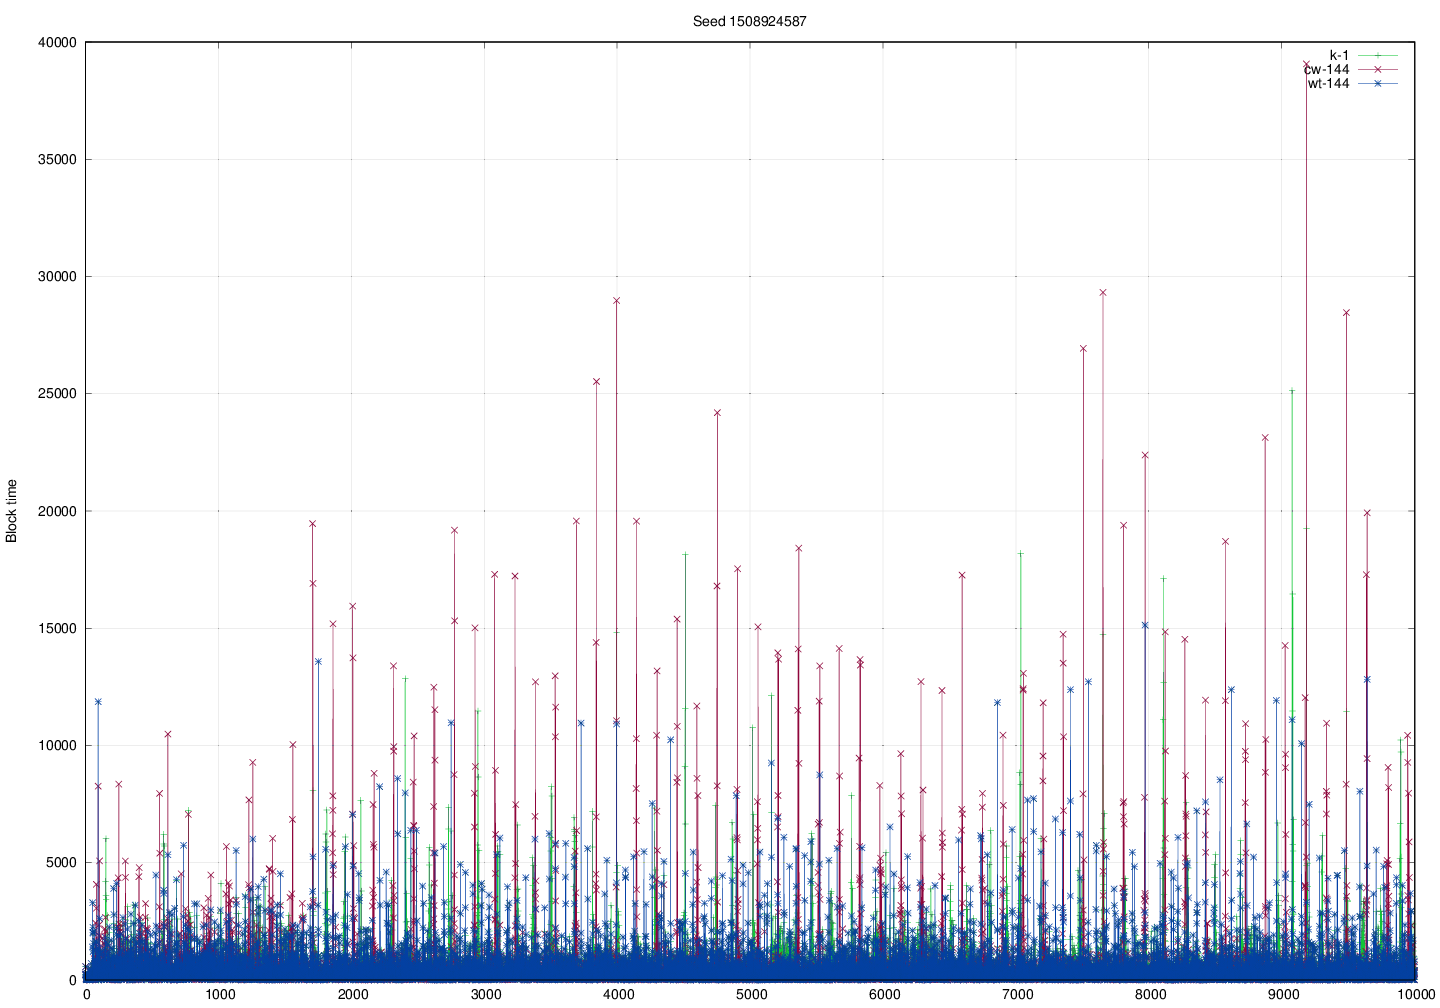Click y-axis tick label 25000
1440x1008 pixels.
[x=56, y=394]
